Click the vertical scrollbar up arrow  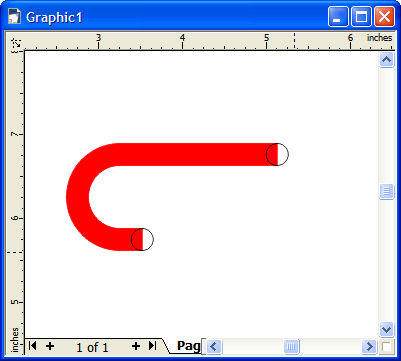pos(386,60)
